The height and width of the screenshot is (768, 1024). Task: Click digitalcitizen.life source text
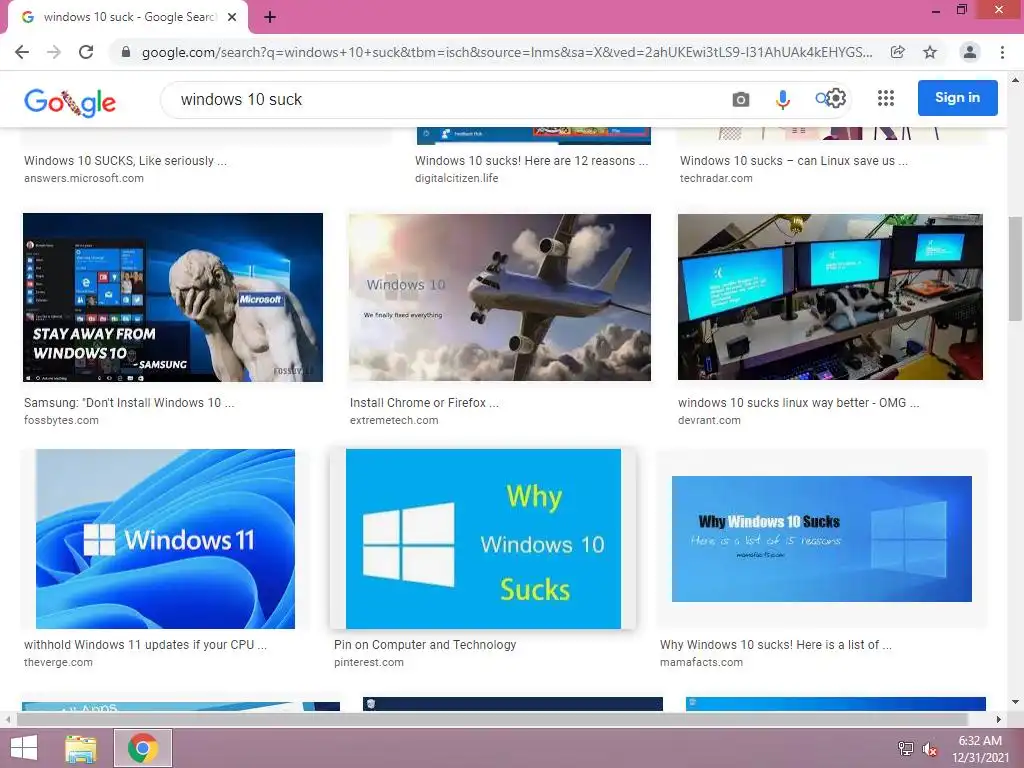456,178
